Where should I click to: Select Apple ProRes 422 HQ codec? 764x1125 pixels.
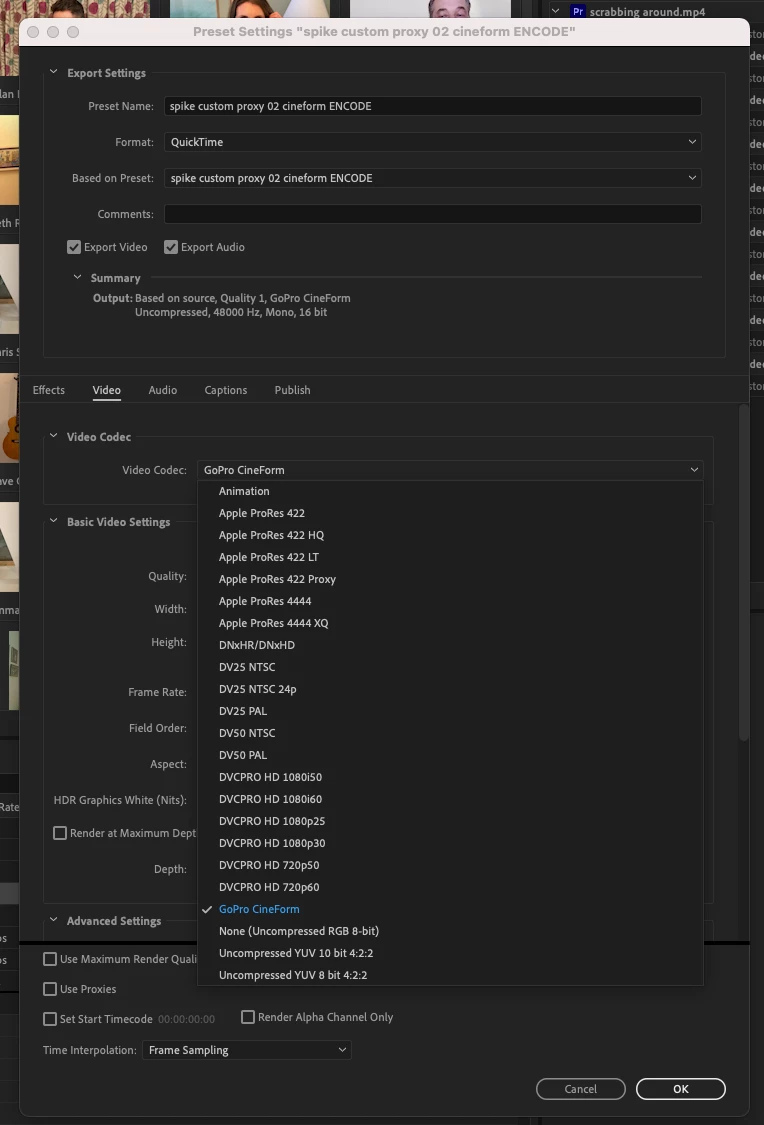tap(451, 535)
